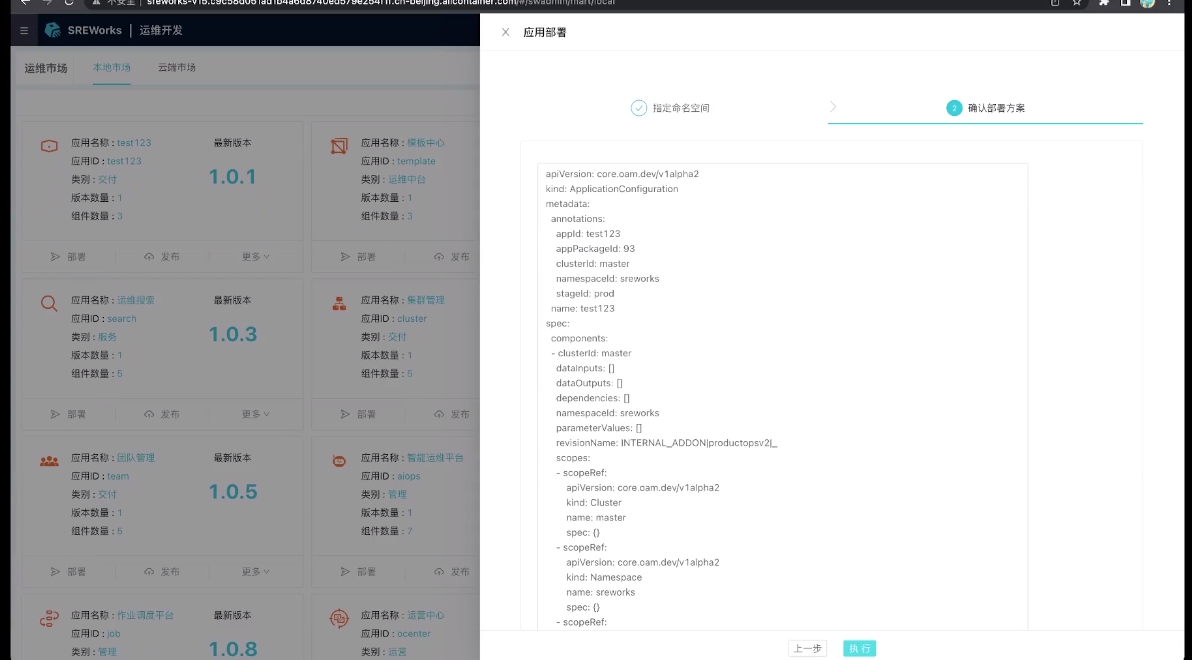Click inside the YAML deployment config editor

782,400
